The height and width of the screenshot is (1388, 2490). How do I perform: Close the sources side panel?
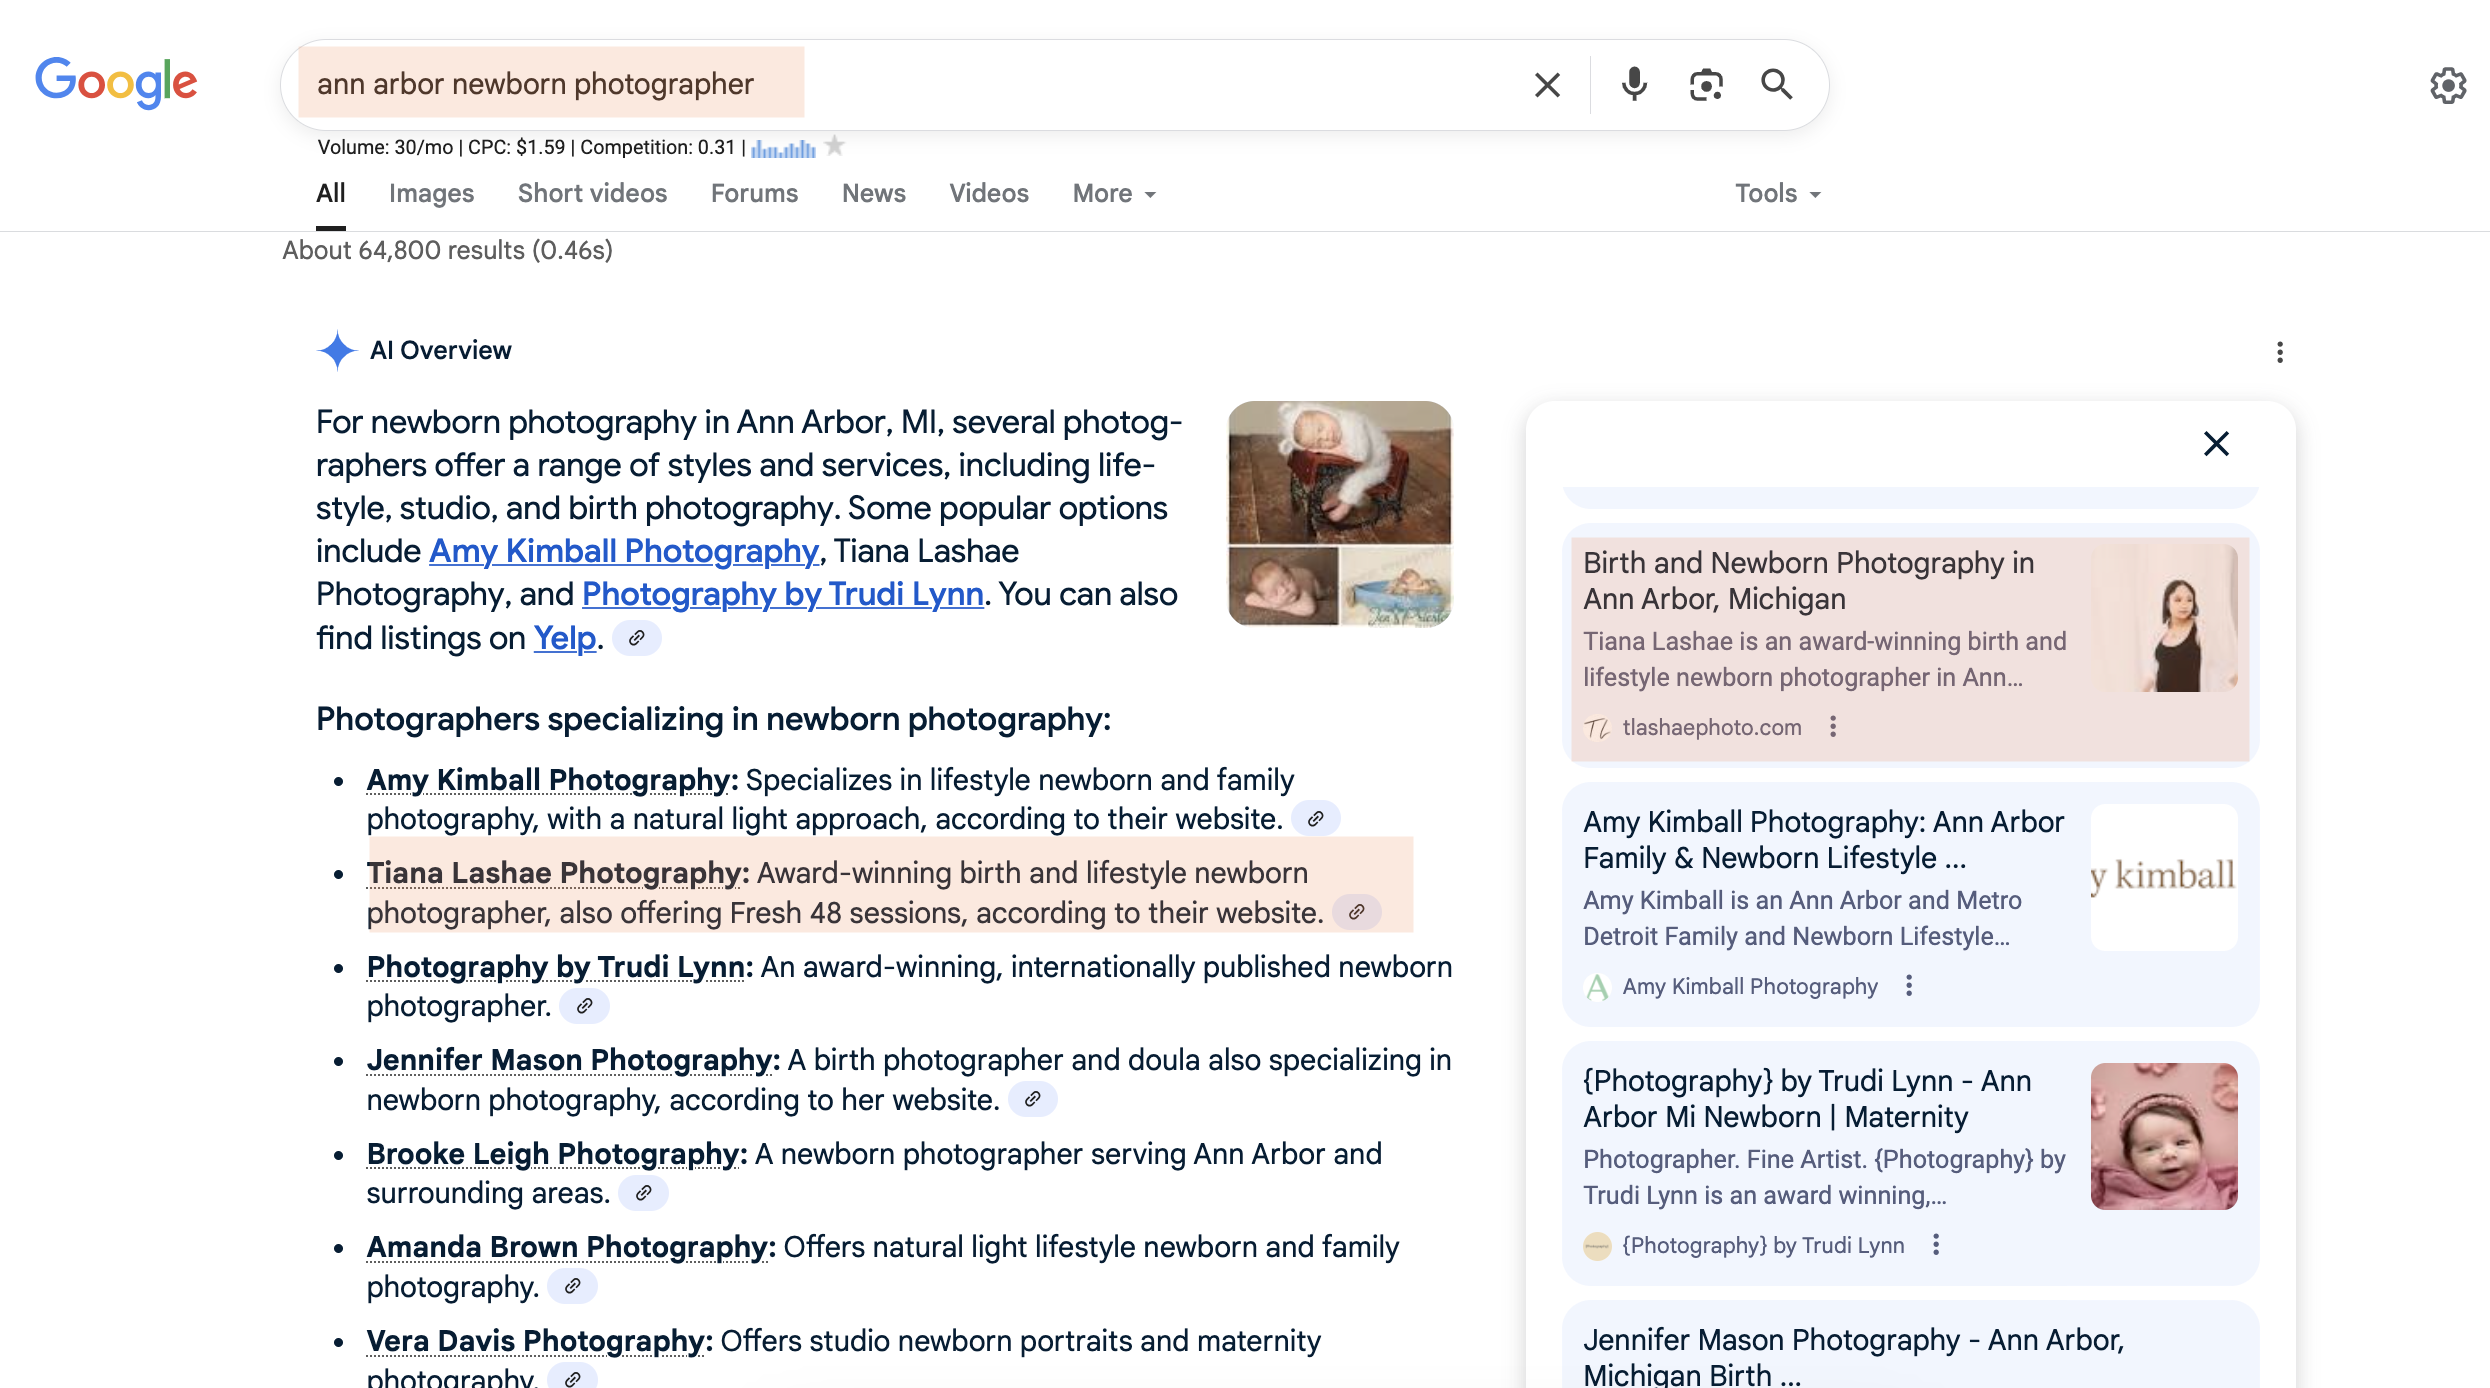(2216, 444)
